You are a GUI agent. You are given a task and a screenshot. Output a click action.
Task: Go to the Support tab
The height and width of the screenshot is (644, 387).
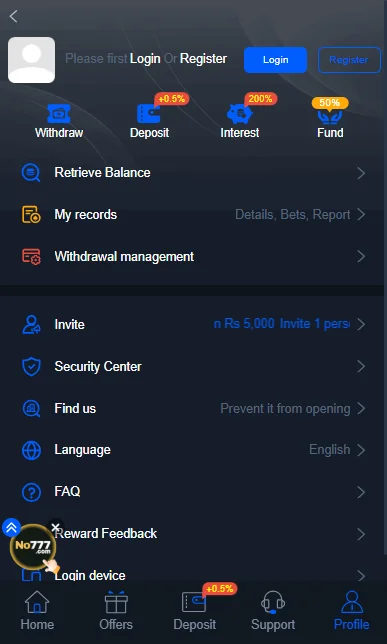click(273, 611)
